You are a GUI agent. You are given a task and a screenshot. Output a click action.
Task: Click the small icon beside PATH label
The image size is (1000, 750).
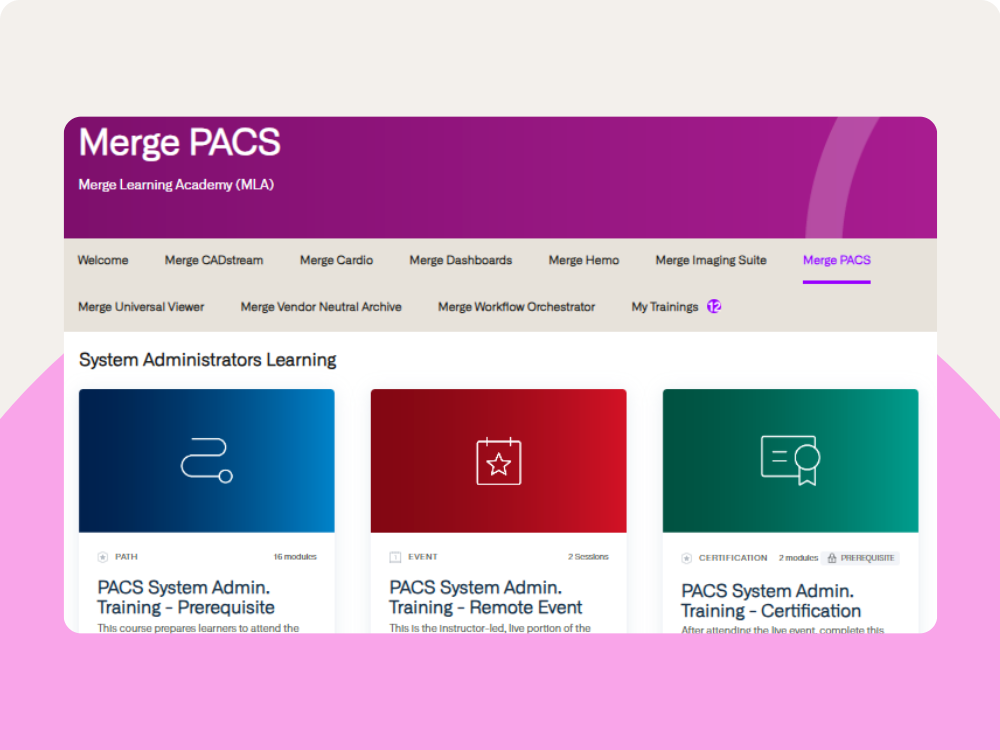tap(103, 557)
